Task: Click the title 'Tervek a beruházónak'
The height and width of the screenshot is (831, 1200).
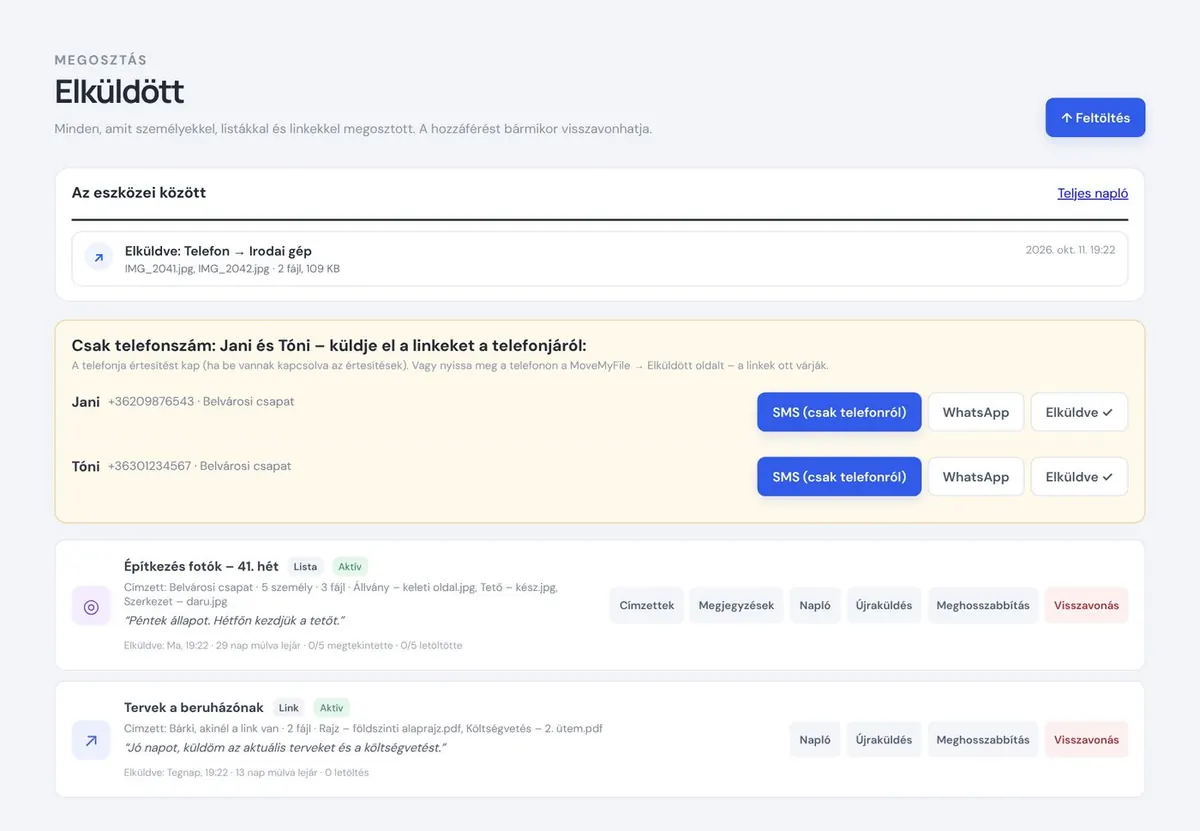Action: (x=194, y=708)
